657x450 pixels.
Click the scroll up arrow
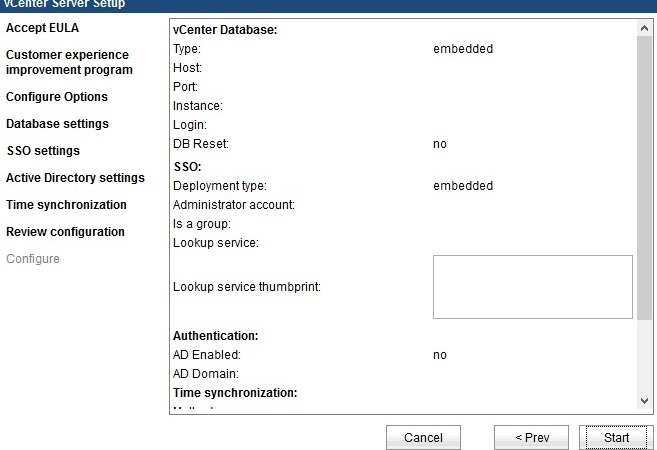point(644,28)
